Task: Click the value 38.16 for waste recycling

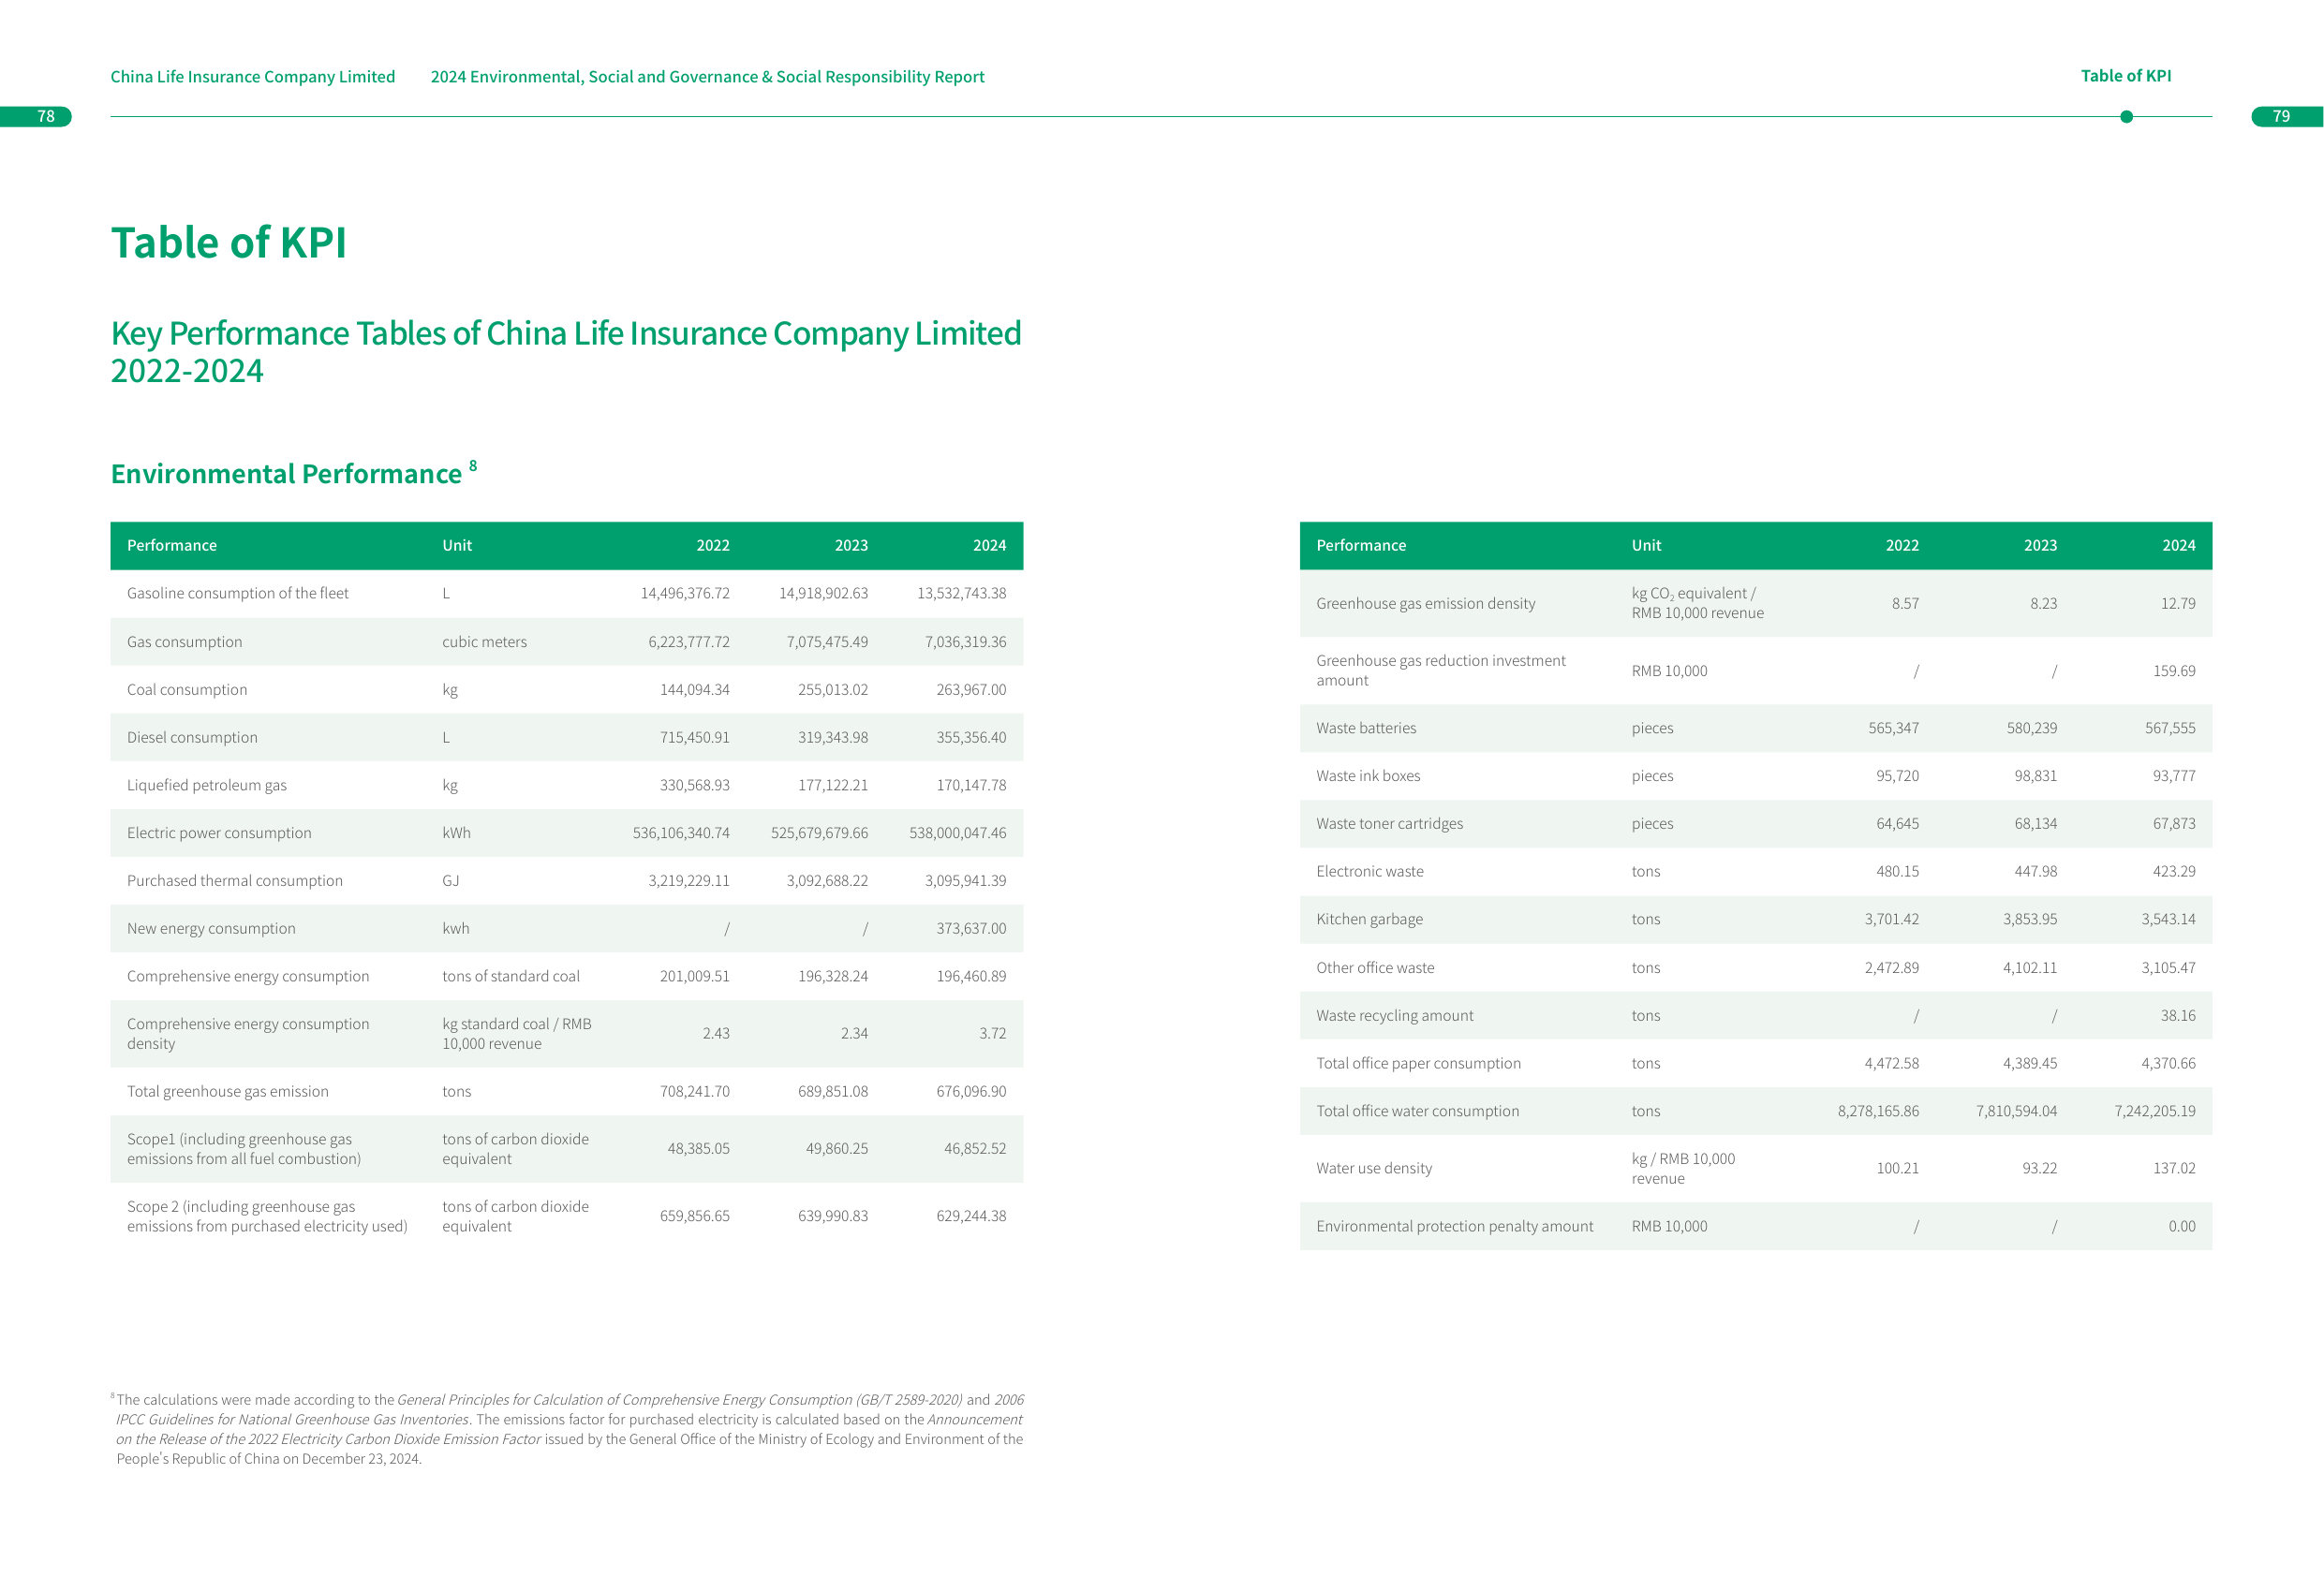Action: click(x=2177, y=1016)
